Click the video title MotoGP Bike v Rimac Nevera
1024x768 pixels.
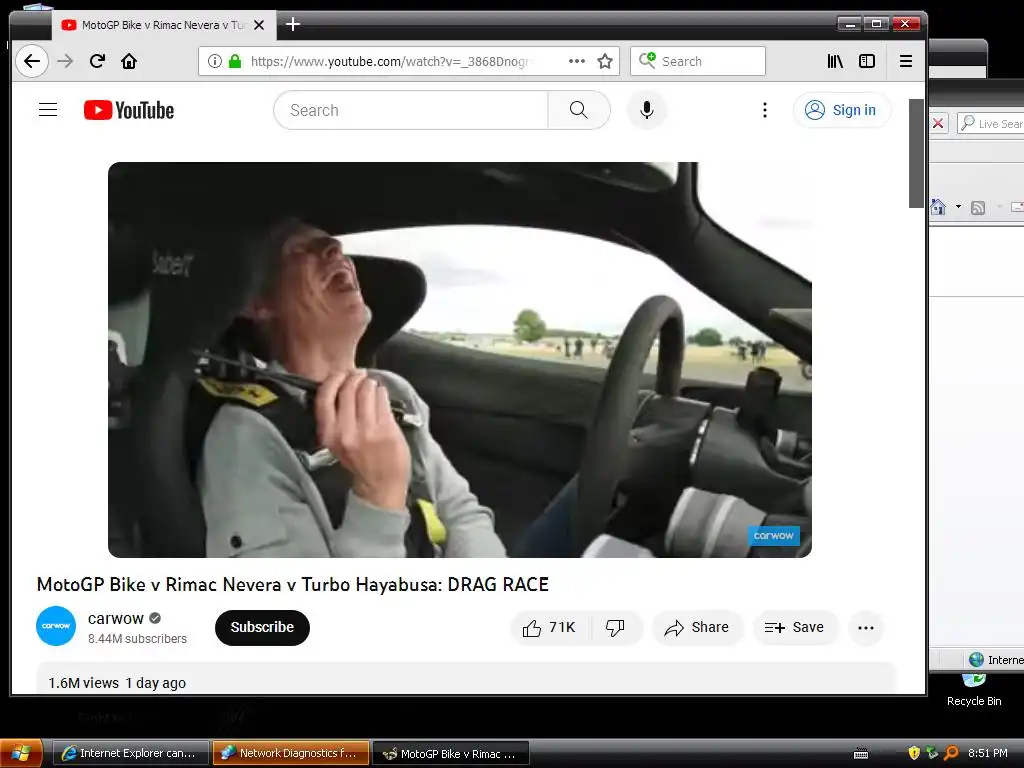click(293, 584)
